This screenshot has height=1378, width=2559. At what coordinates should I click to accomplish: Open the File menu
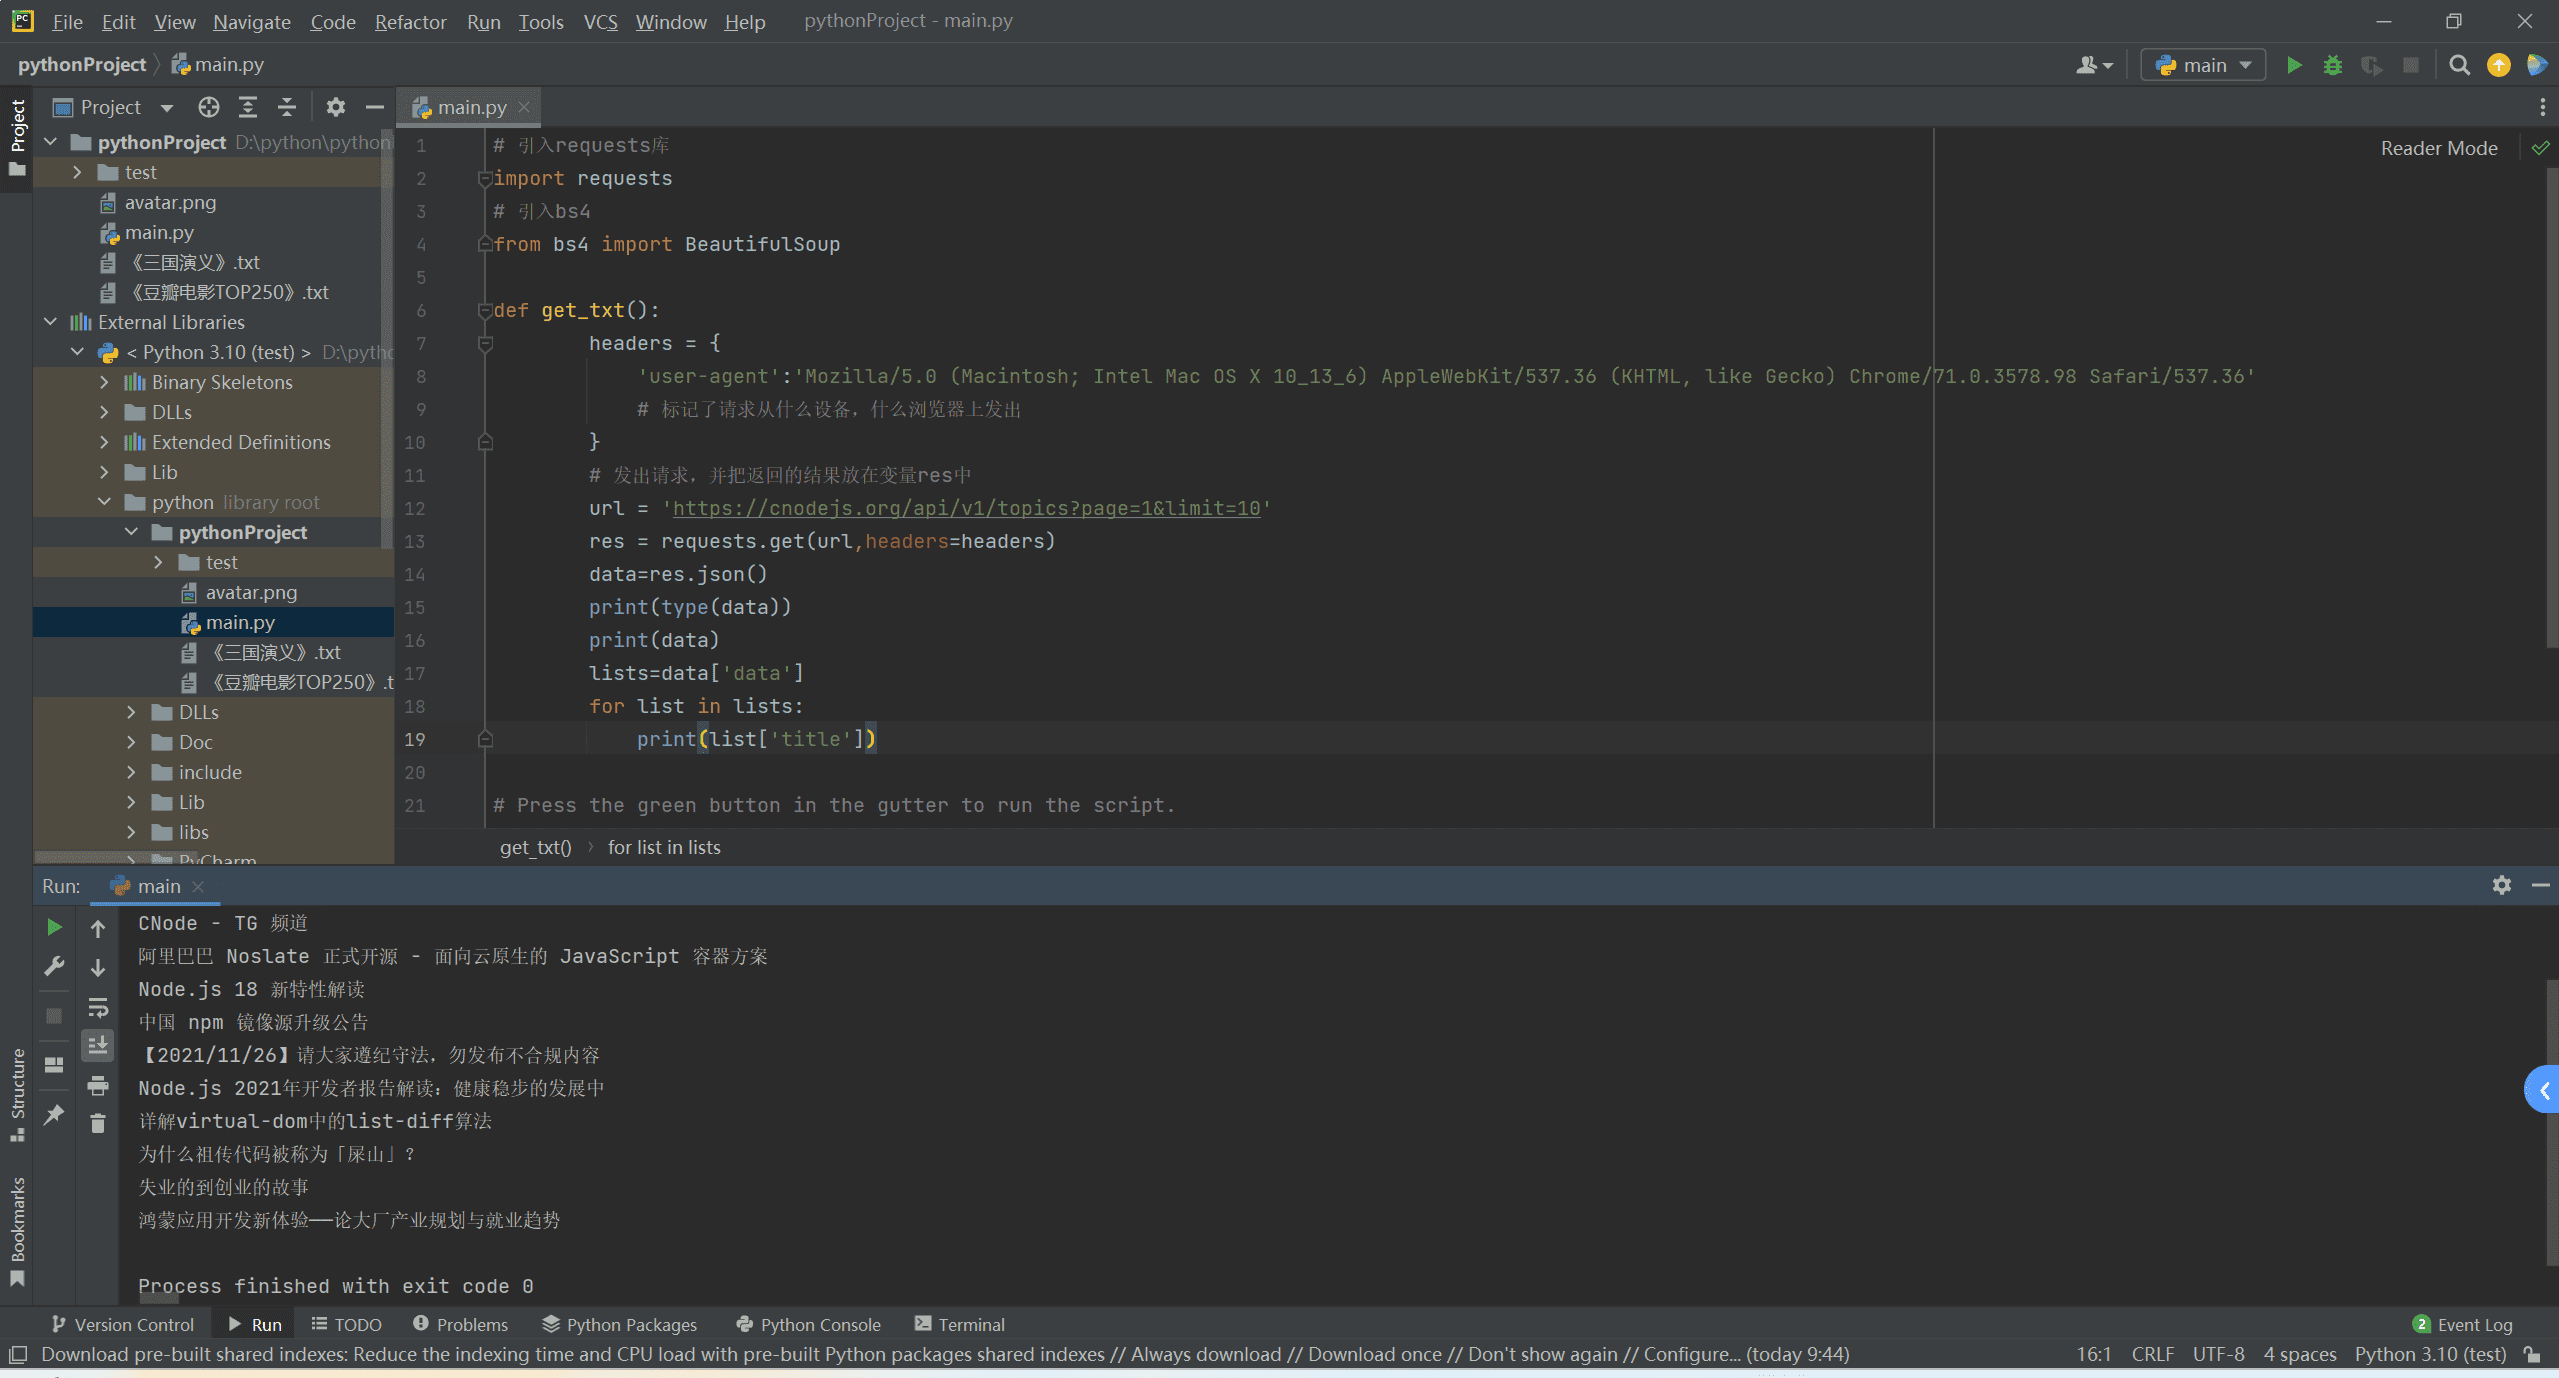click(x=67, y=21)
